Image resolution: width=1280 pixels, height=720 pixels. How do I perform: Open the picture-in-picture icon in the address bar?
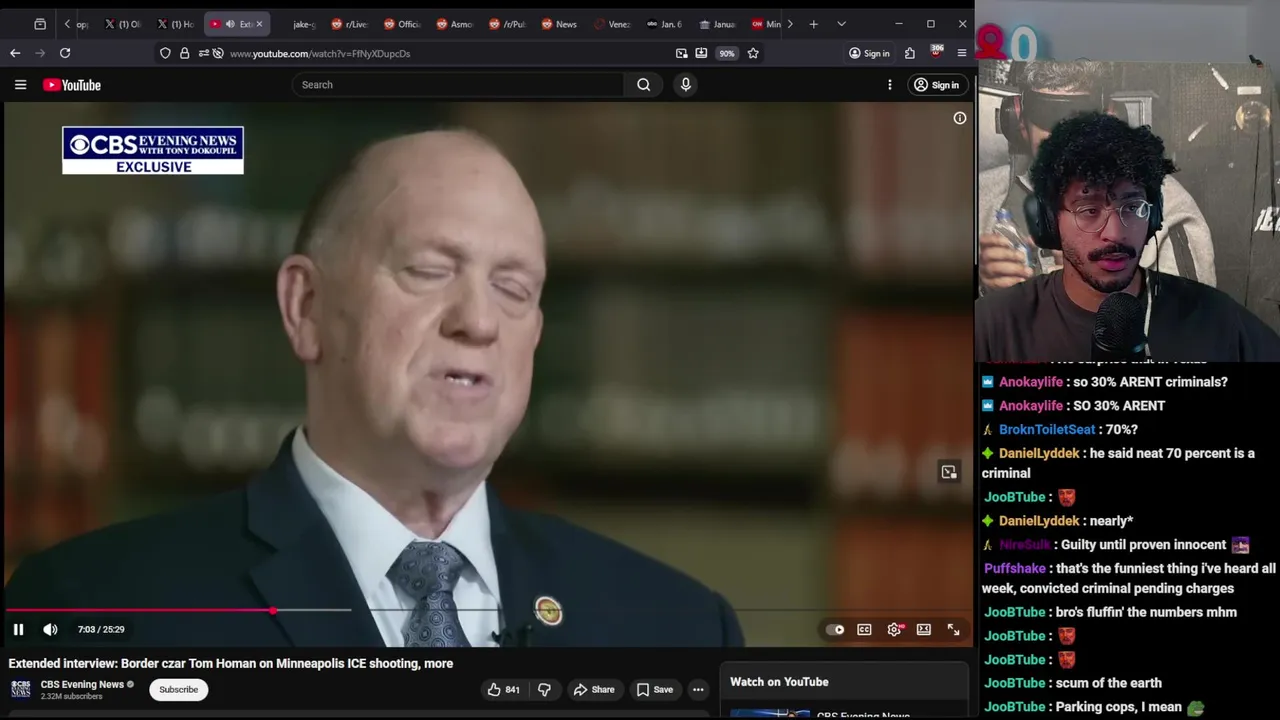click(682, 53)
